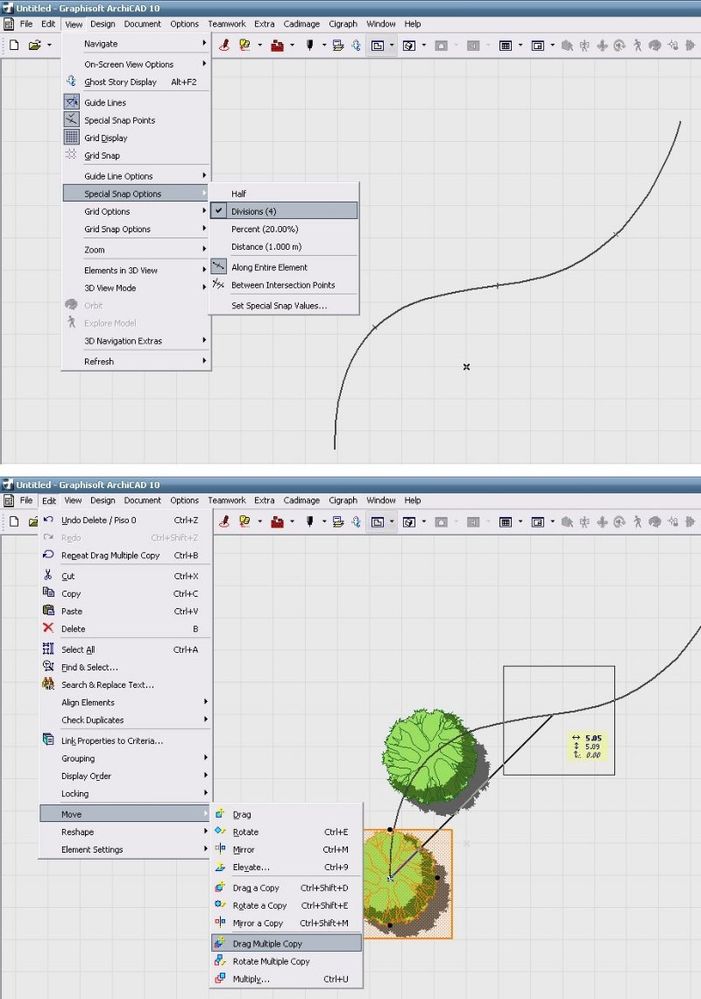Choose Multiply… in the Move submenu
701x999 pixels.
tap(286, 979)
